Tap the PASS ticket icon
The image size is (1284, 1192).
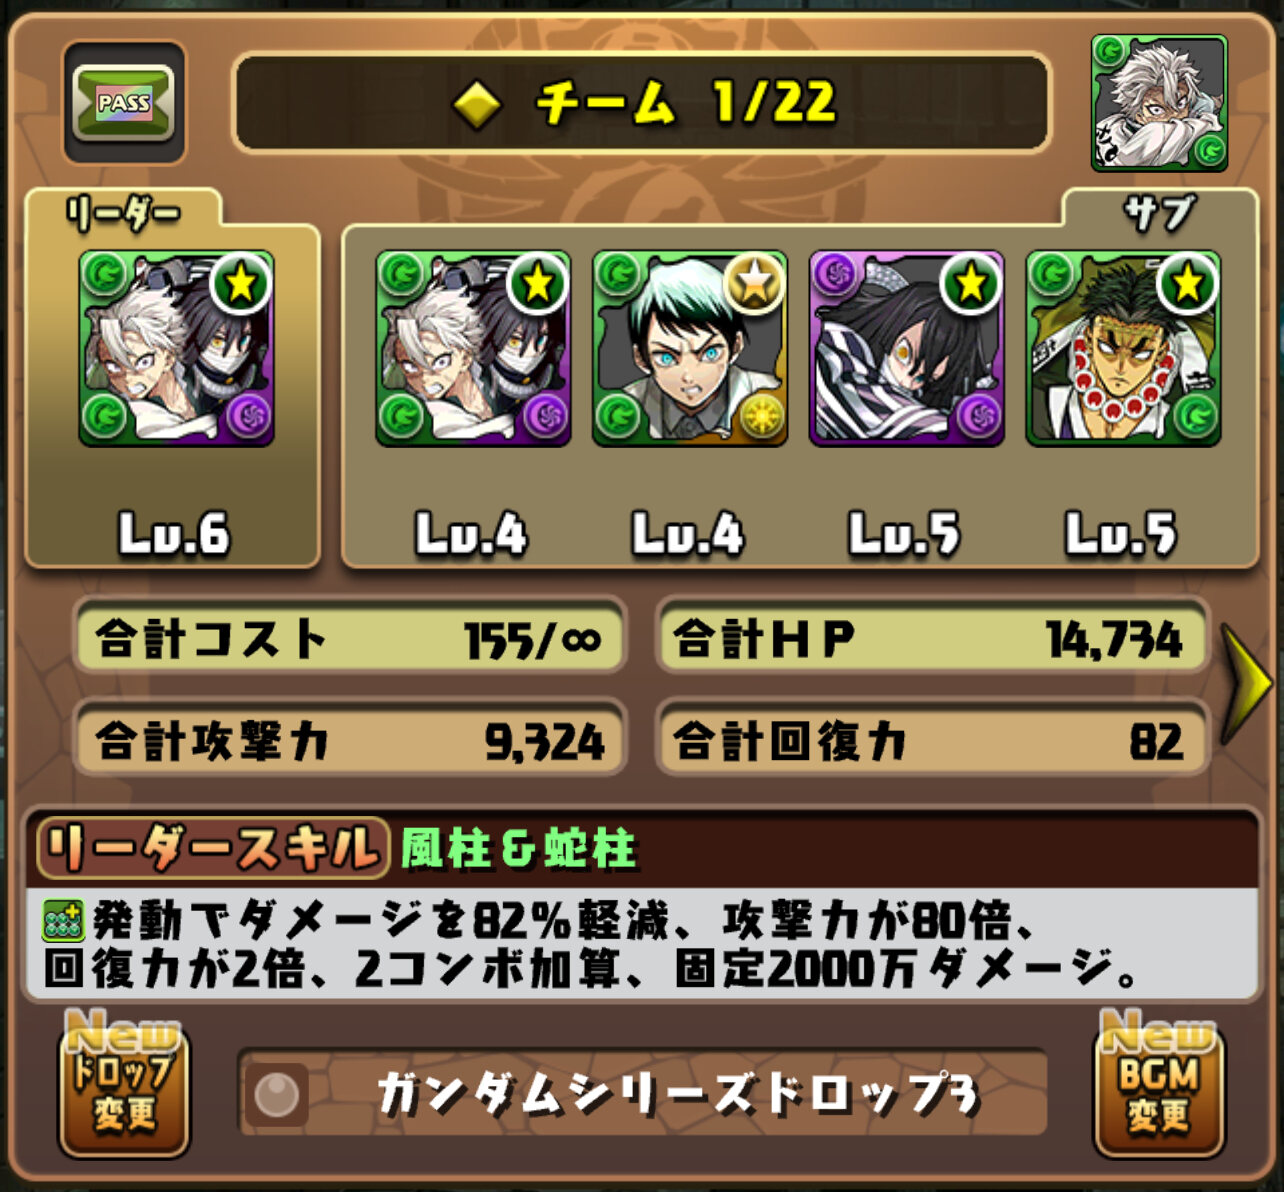(124, 103)
